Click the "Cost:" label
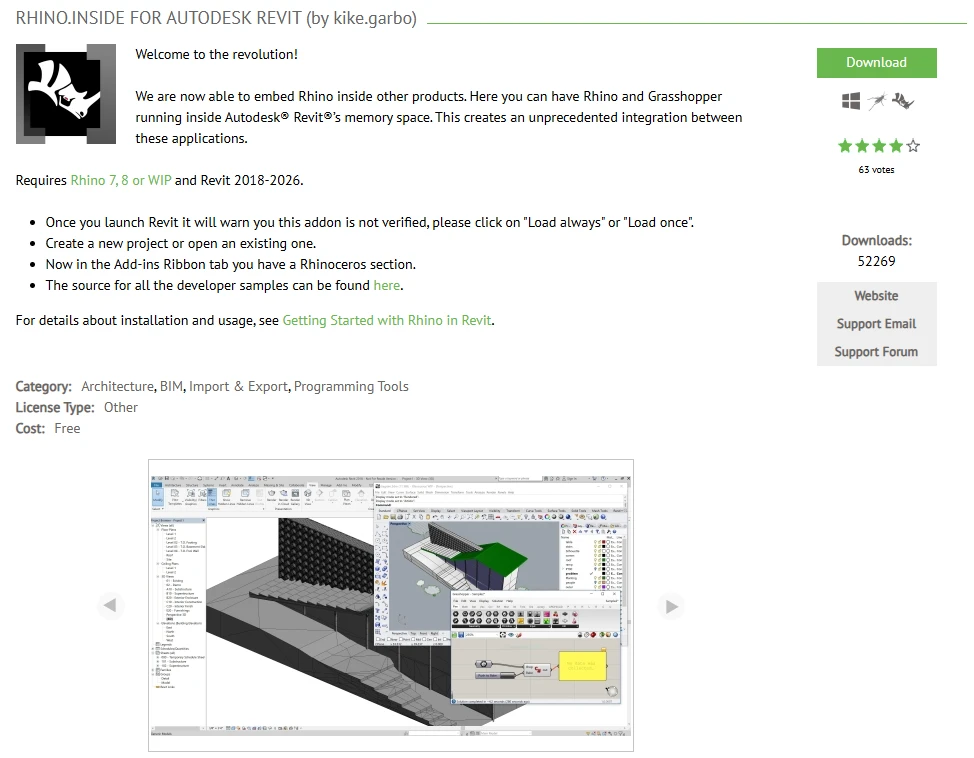Viewport: 974px width, 758px height. [30, 429]
